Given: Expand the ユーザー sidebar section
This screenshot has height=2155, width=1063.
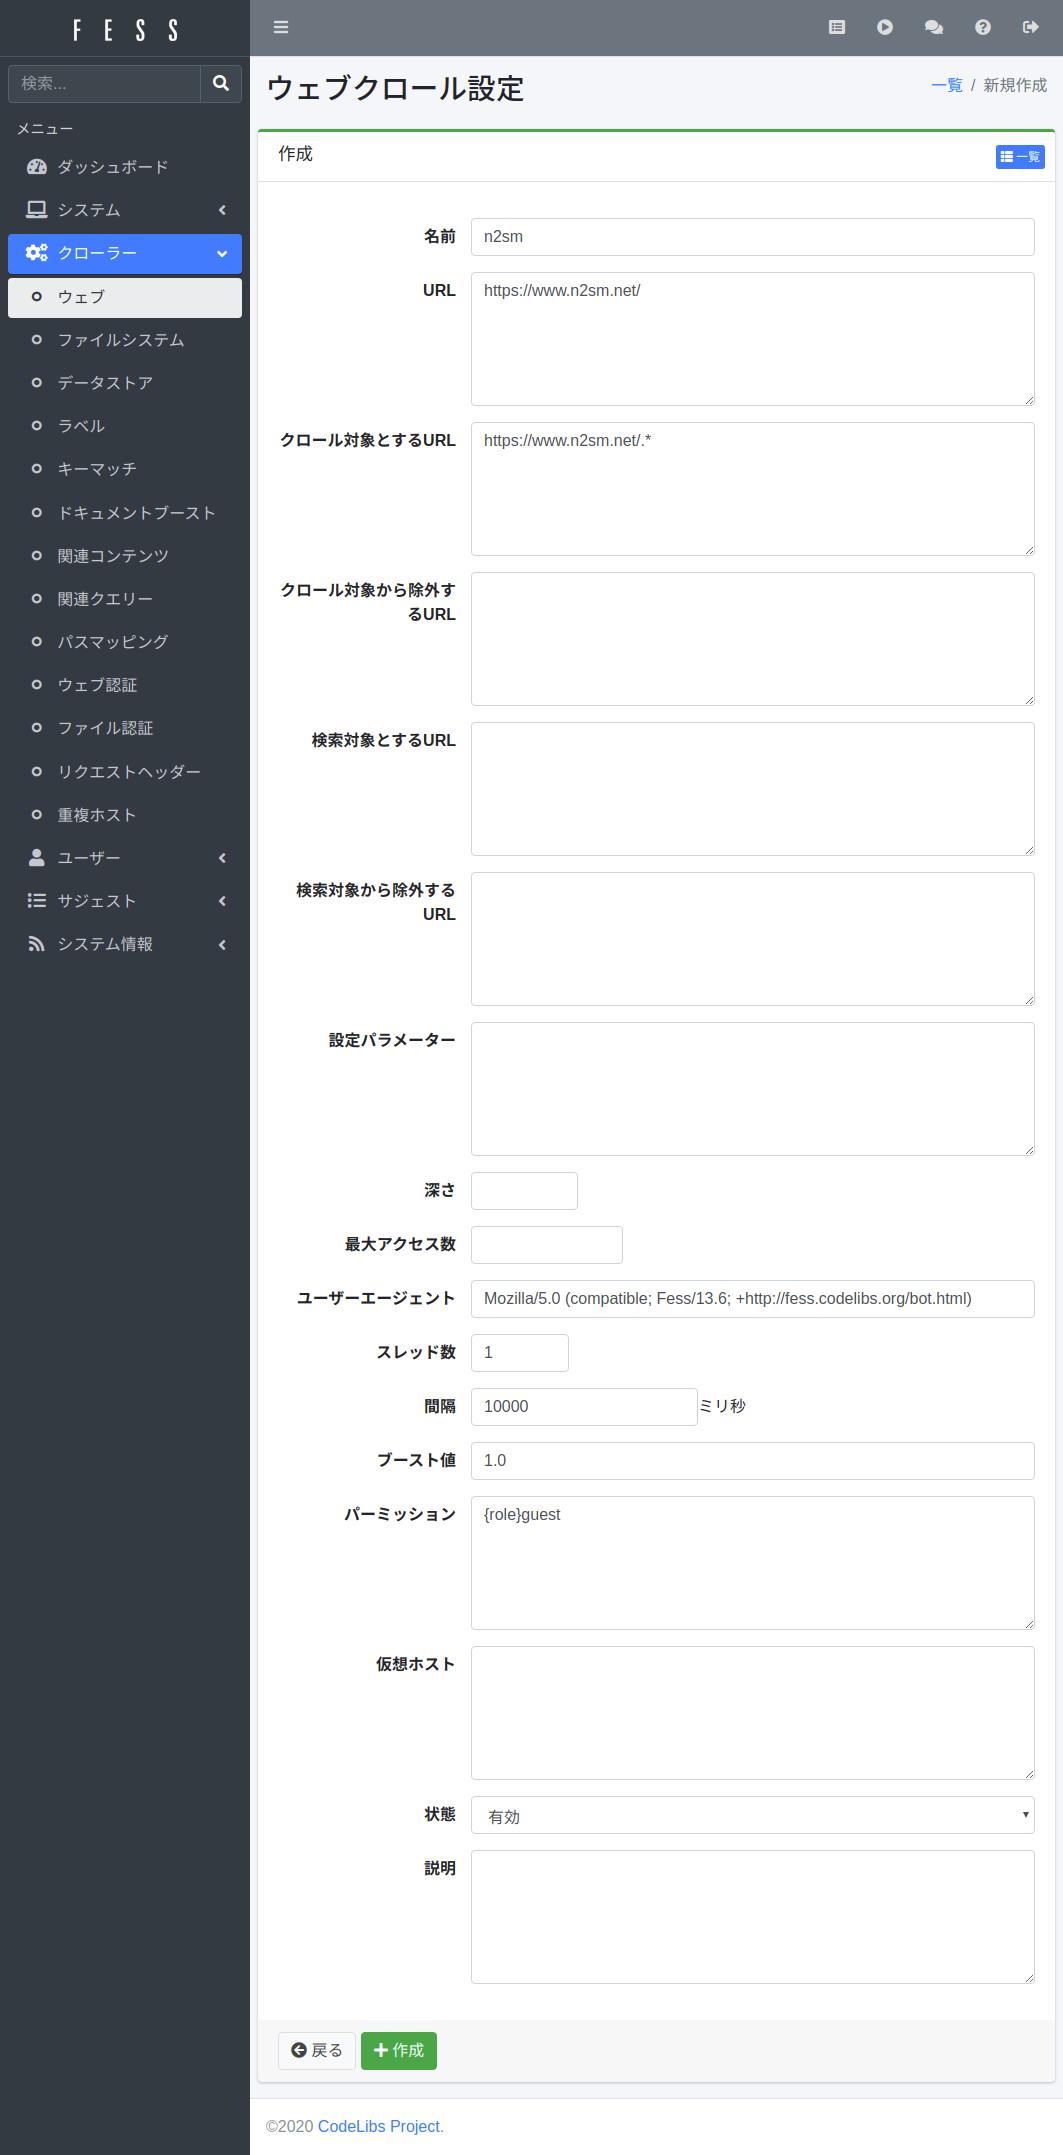Looking at the screenshot, I should pyautogui.click(x=125, y=858).
